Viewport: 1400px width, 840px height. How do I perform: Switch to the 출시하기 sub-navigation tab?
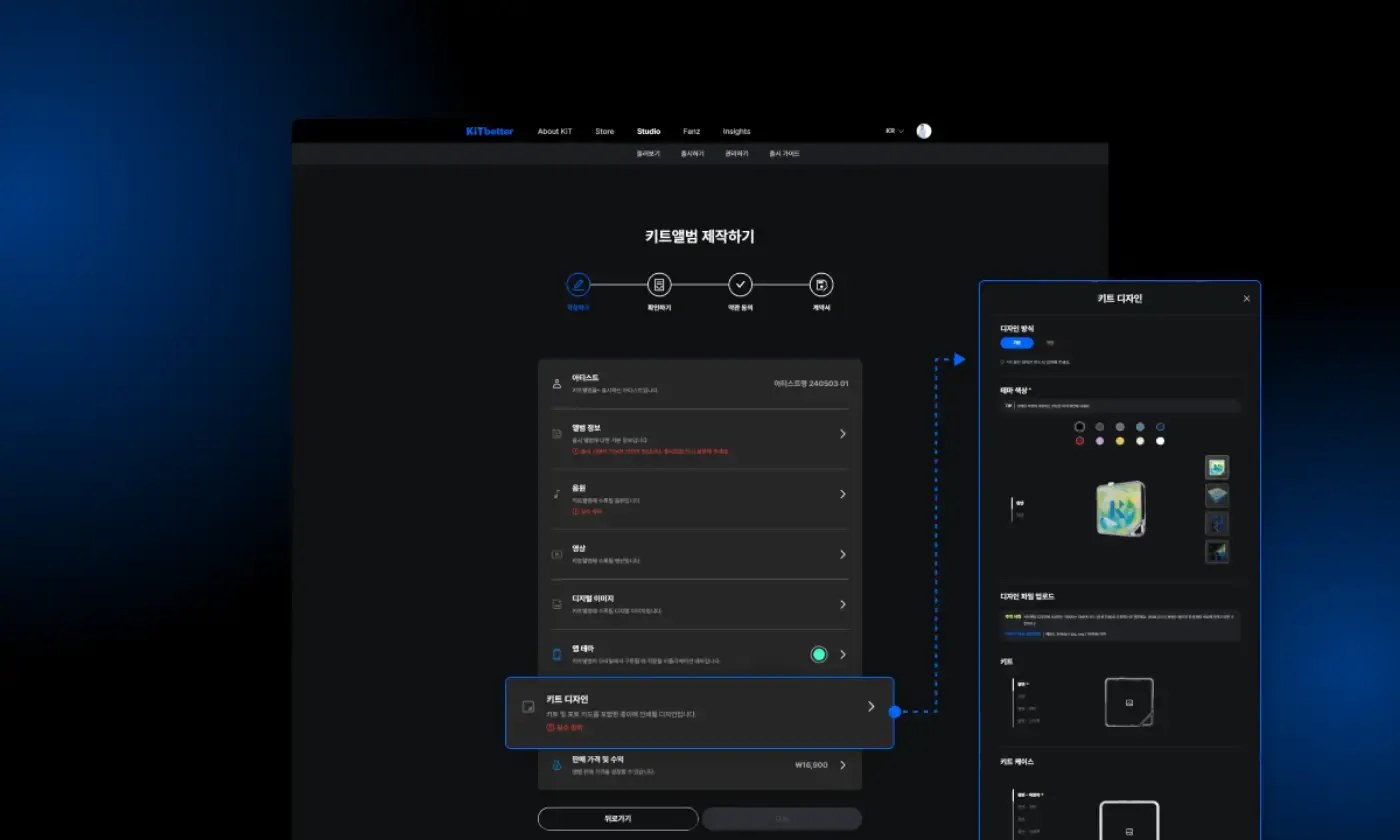pos(693,154)
